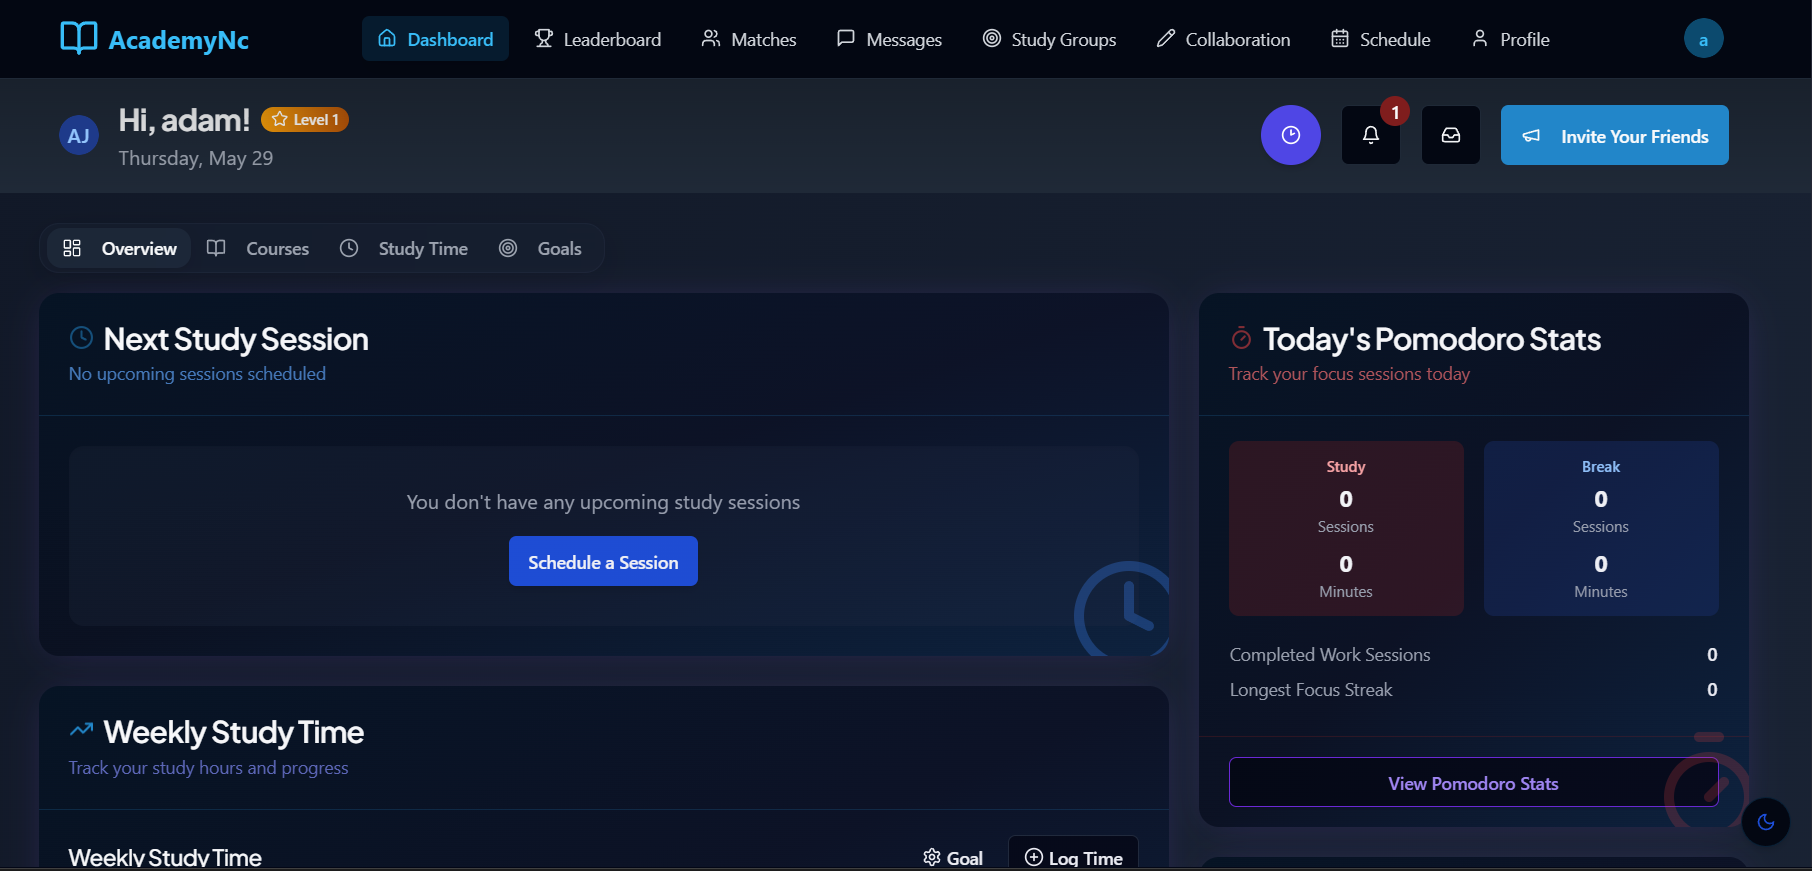Click 'Completed Work Sessions' text
The image size is (1812, 871).
(x=1330, y=654)
